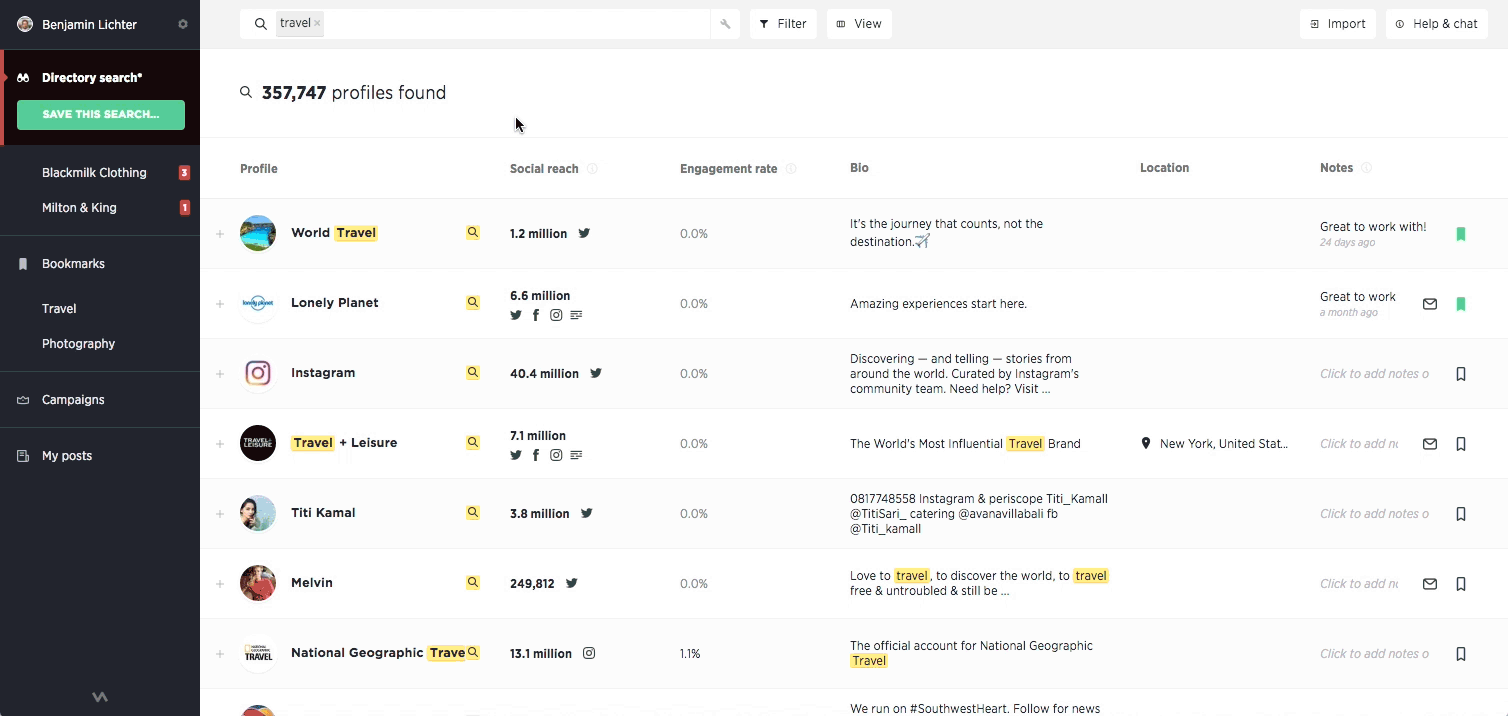The height and width of the screenshot is (716, 1508).
Task: Click Titi Kamal Twitter icon
Action: [587, 513]
